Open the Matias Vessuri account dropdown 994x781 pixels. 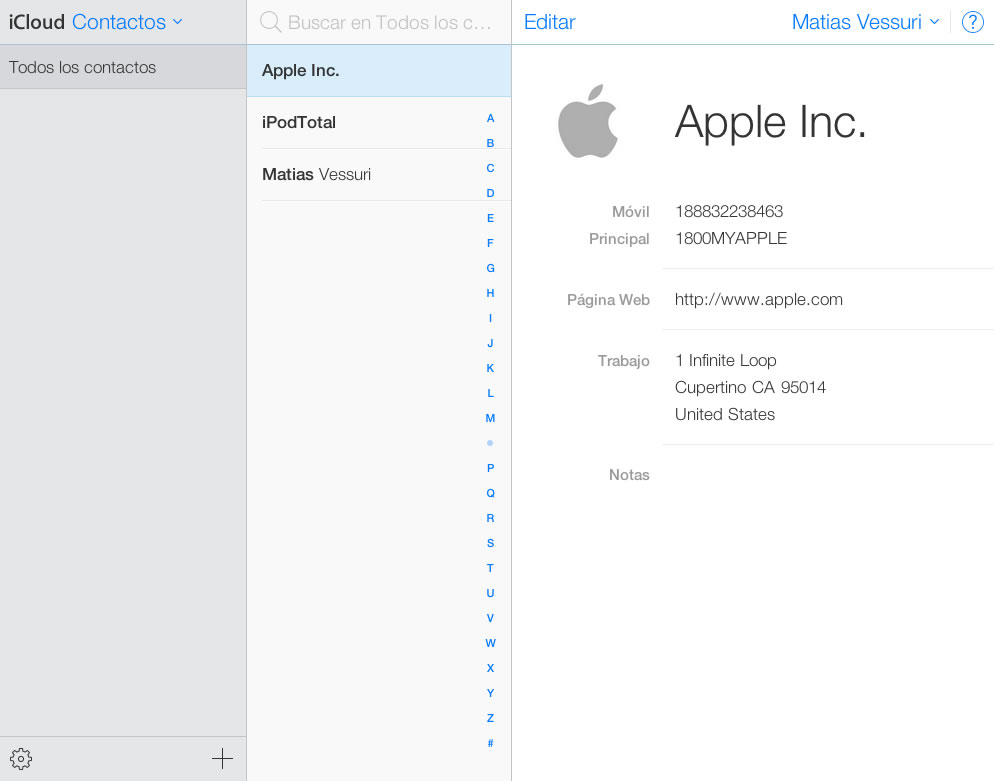click(x=865, y=22)
